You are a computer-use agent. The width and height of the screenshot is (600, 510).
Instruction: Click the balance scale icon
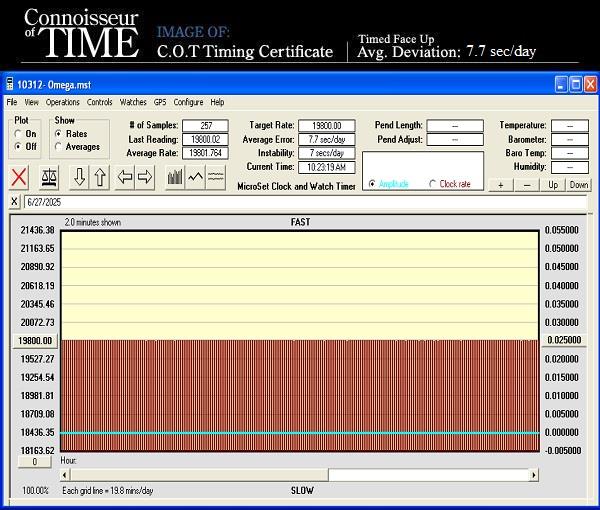pos(49,177)
